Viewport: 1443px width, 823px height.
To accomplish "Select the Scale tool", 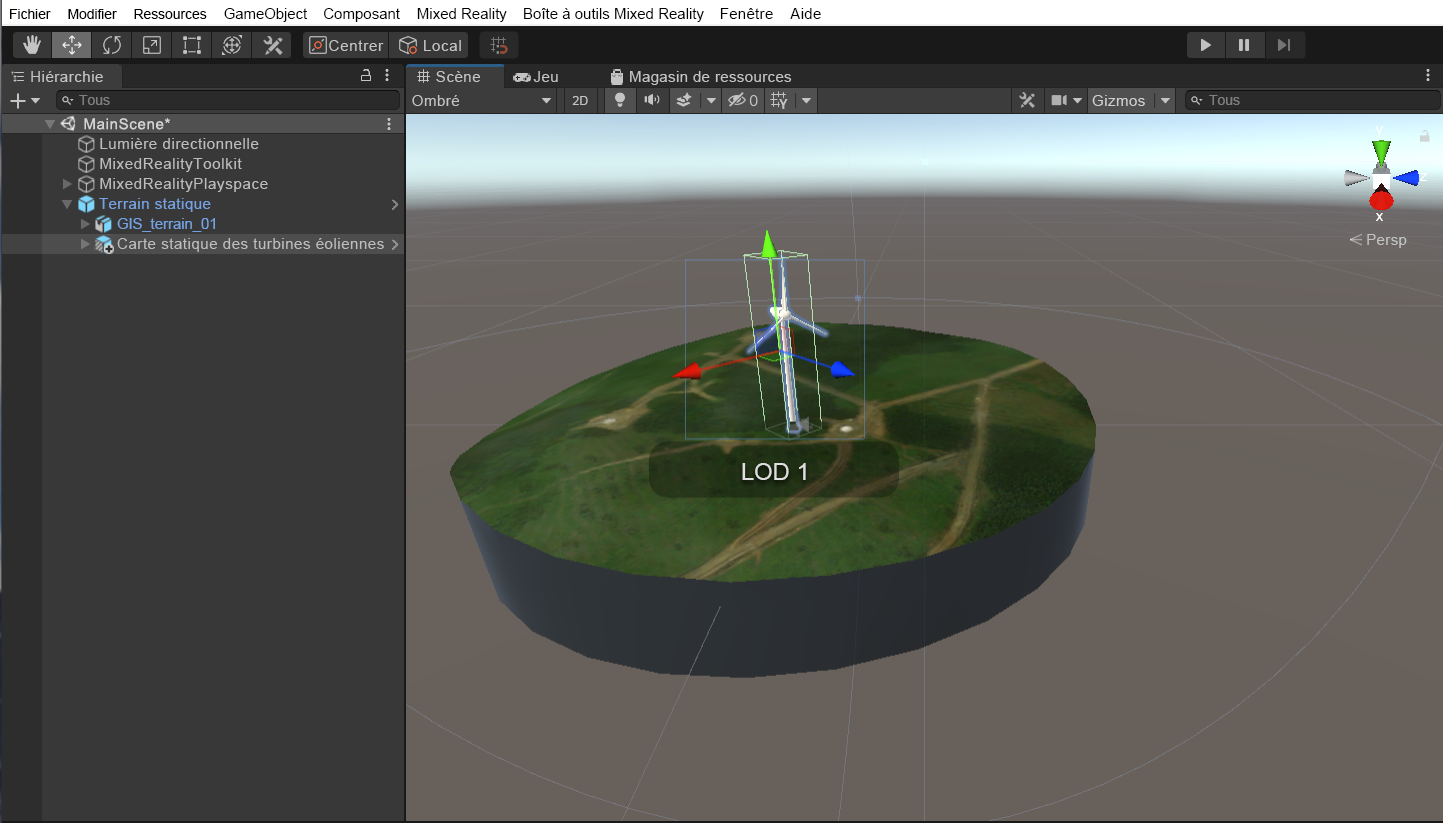I will [x=152, y=45].
